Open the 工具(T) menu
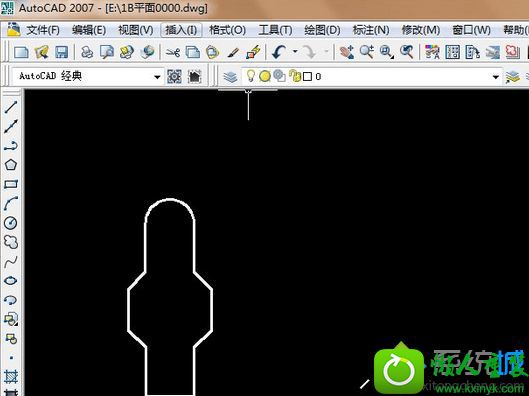 tap(275, 30)
